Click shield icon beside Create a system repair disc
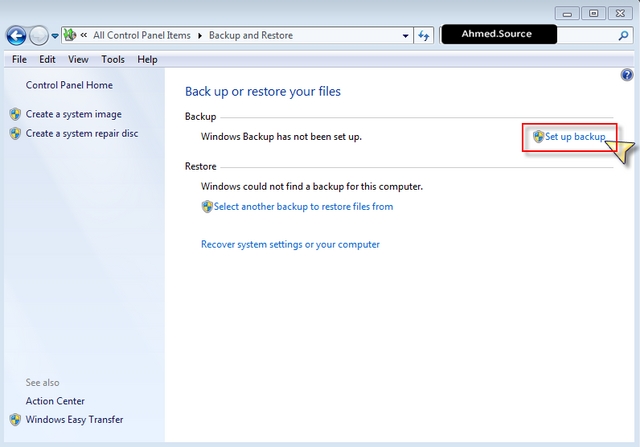This screenshot has height=447, width=640. pos(16,133)
